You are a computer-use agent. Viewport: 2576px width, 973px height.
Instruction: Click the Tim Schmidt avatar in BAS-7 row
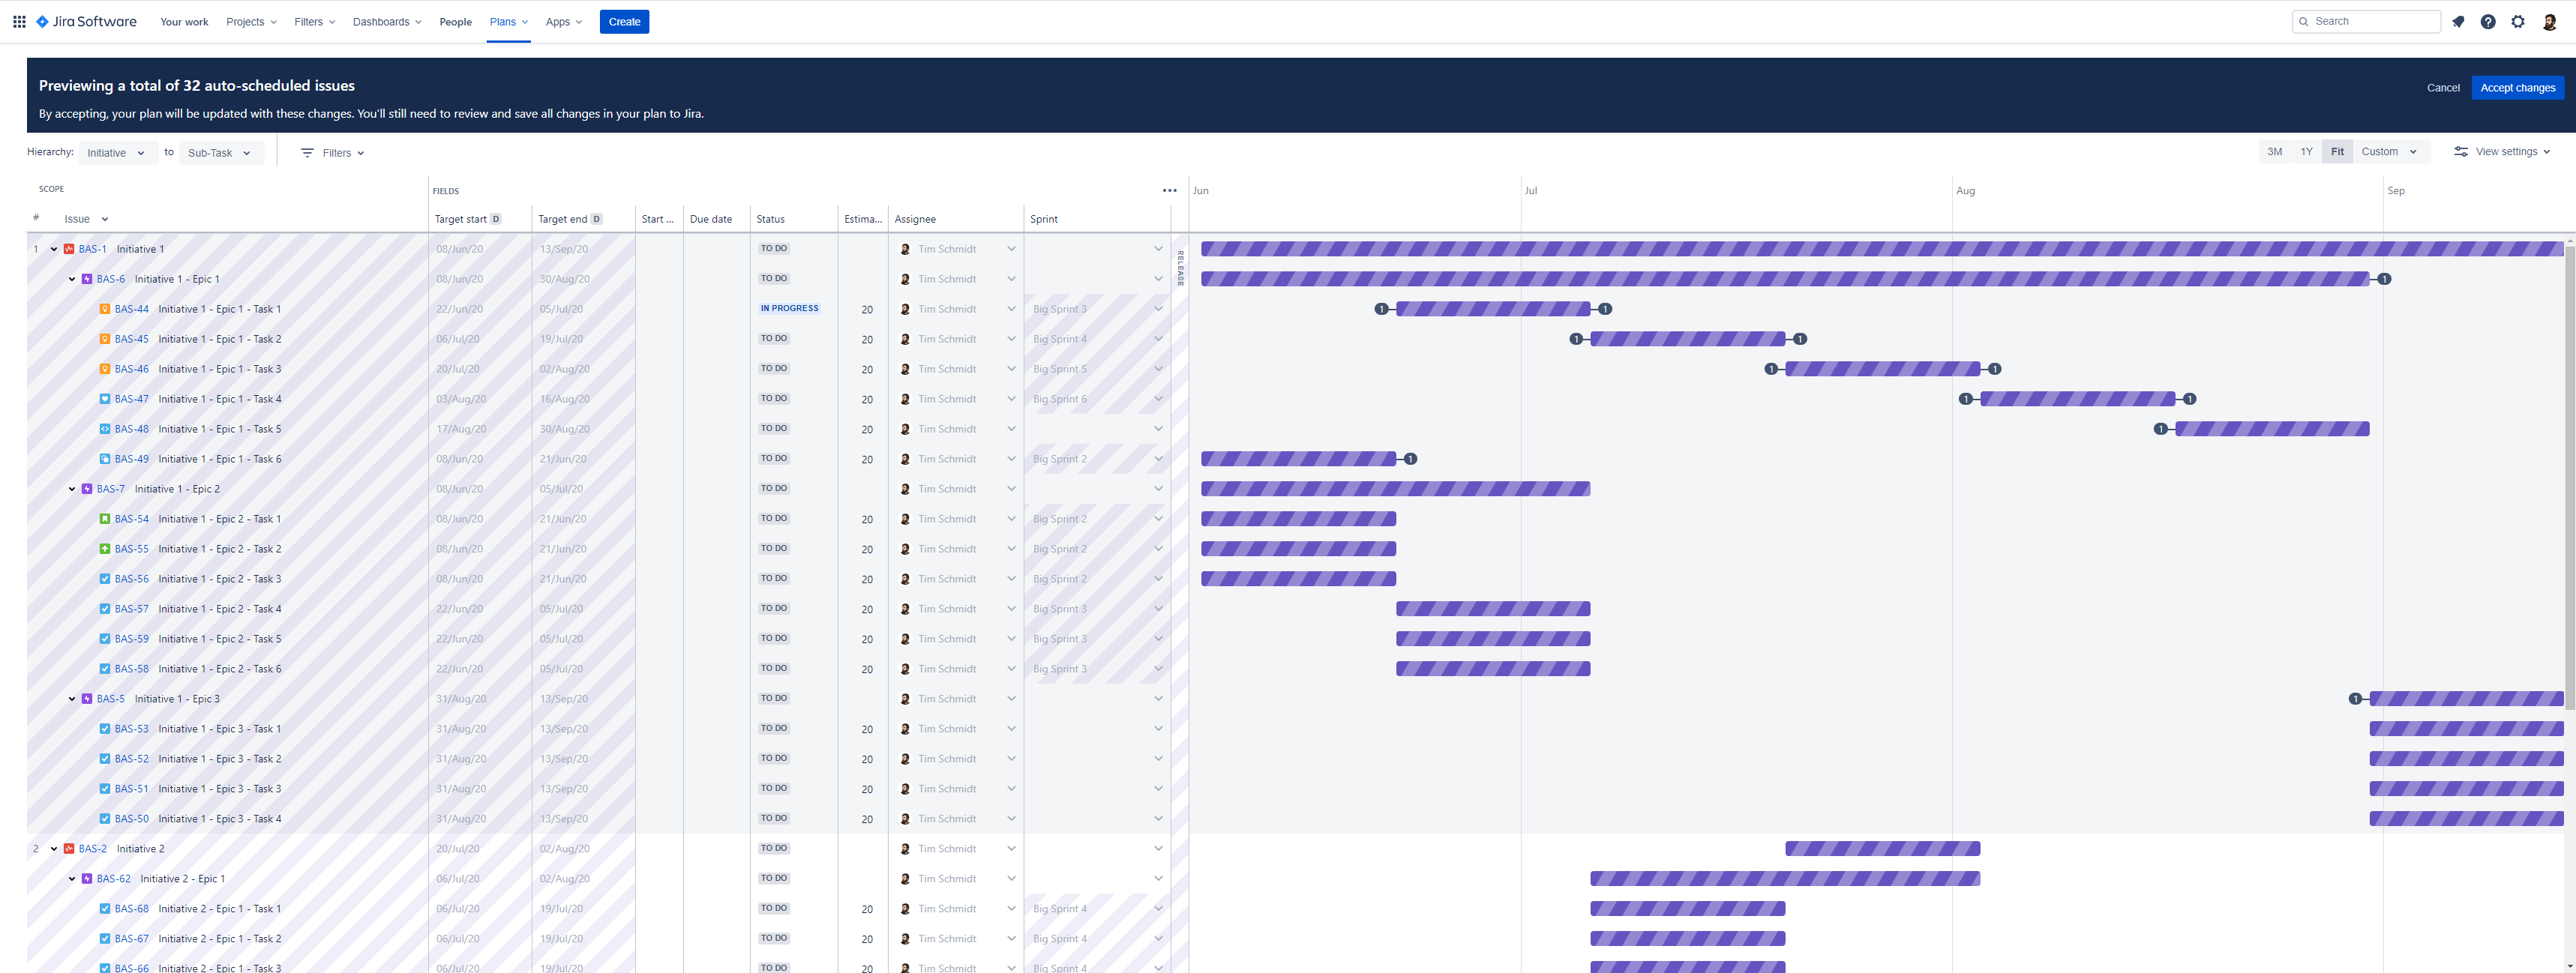click(905, 489)
